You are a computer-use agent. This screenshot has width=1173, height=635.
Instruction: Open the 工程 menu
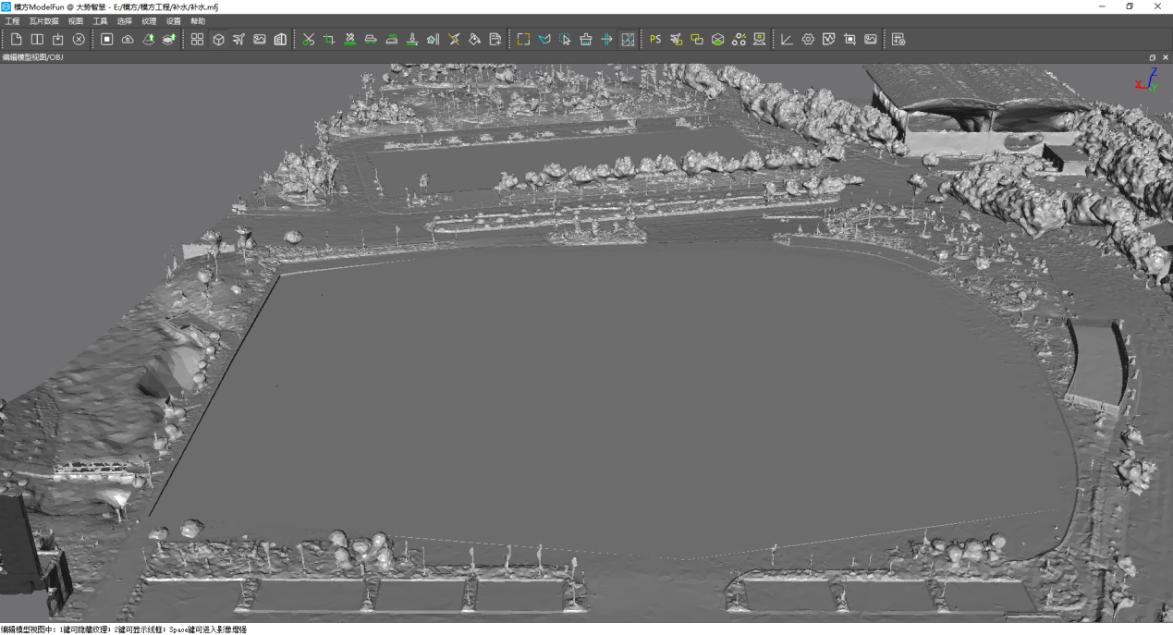(12, 21)
